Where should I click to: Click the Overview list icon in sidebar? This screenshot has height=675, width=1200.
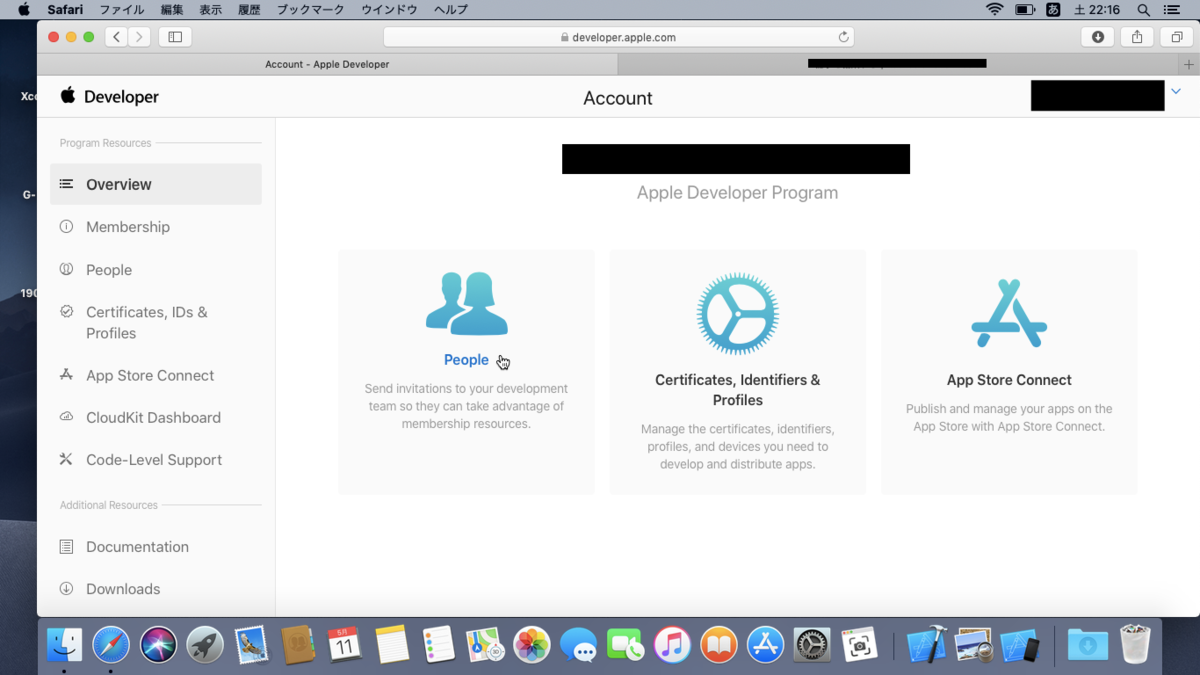(x=66, y=184)
